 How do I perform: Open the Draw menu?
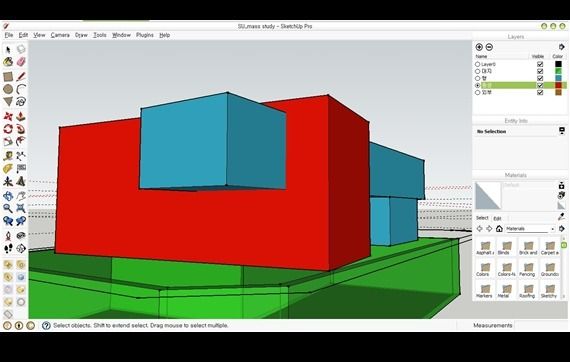[x=81, y=35]
